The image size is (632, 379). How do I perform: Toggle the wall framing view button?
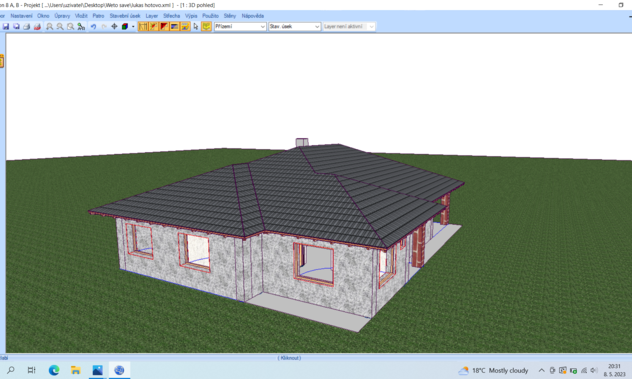point(143,27)
